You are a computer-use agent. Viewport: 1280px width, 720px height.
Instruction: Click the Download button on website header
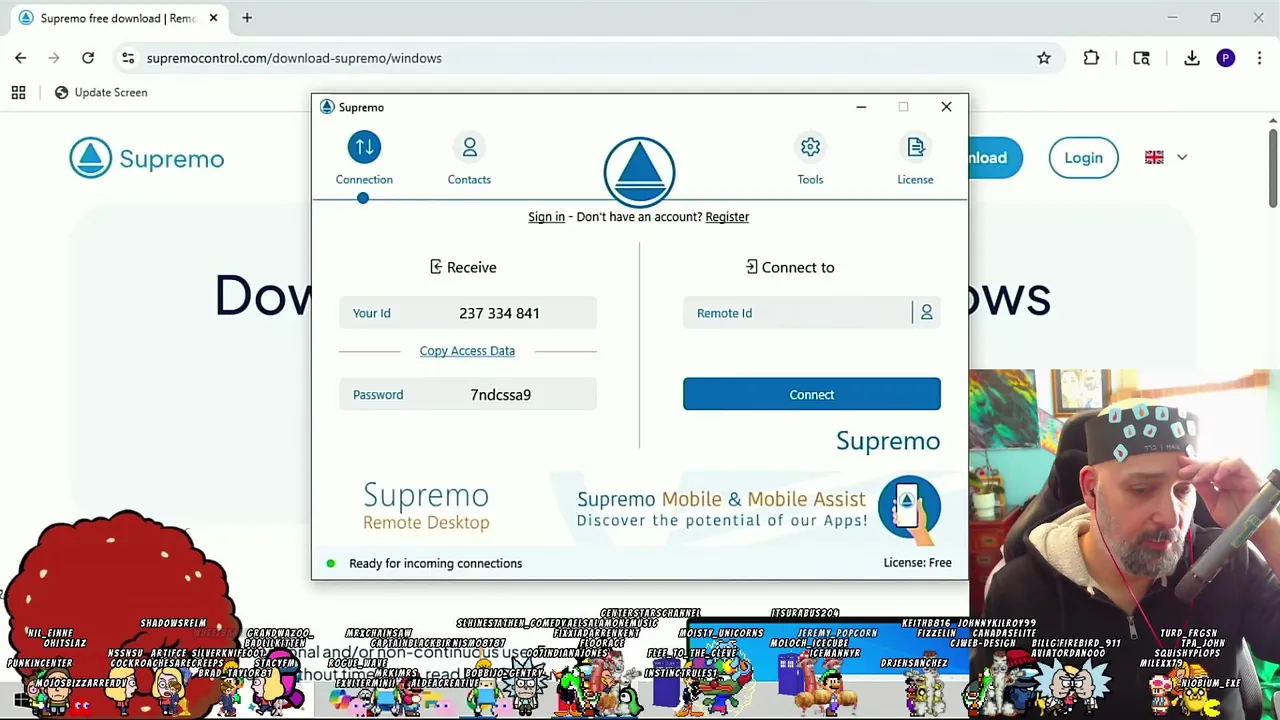pyautogui.click(x=995, y=158)
